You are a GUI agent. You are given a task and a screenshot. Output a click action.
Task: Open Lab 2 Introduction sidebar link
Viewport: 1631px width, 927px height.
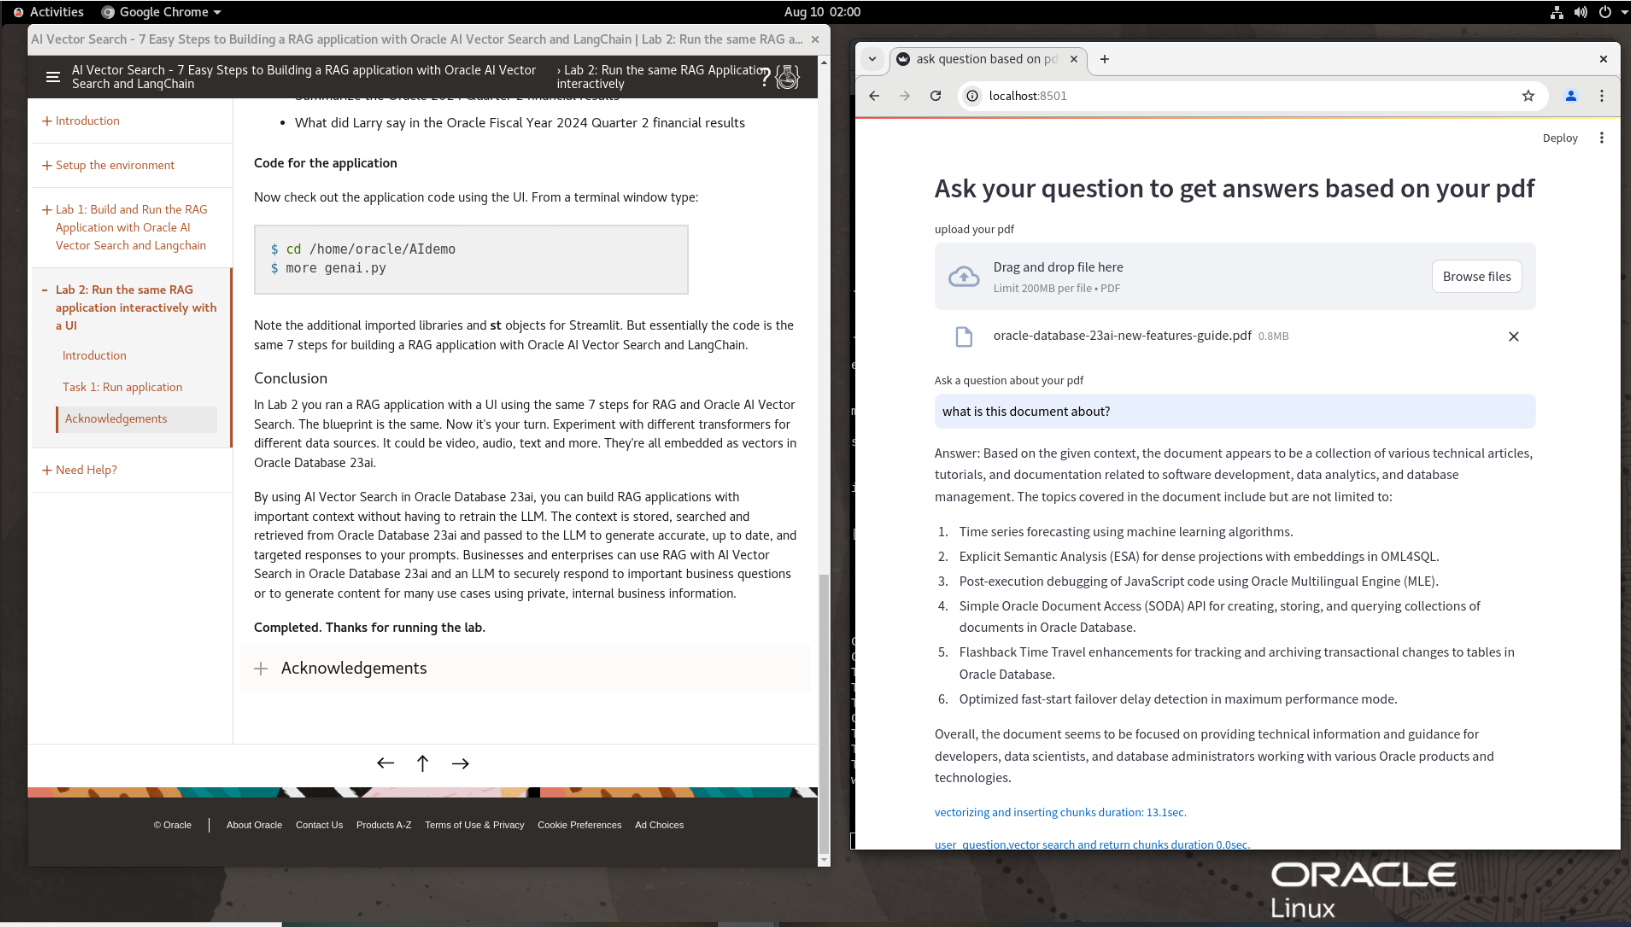[x=94, y=355]
